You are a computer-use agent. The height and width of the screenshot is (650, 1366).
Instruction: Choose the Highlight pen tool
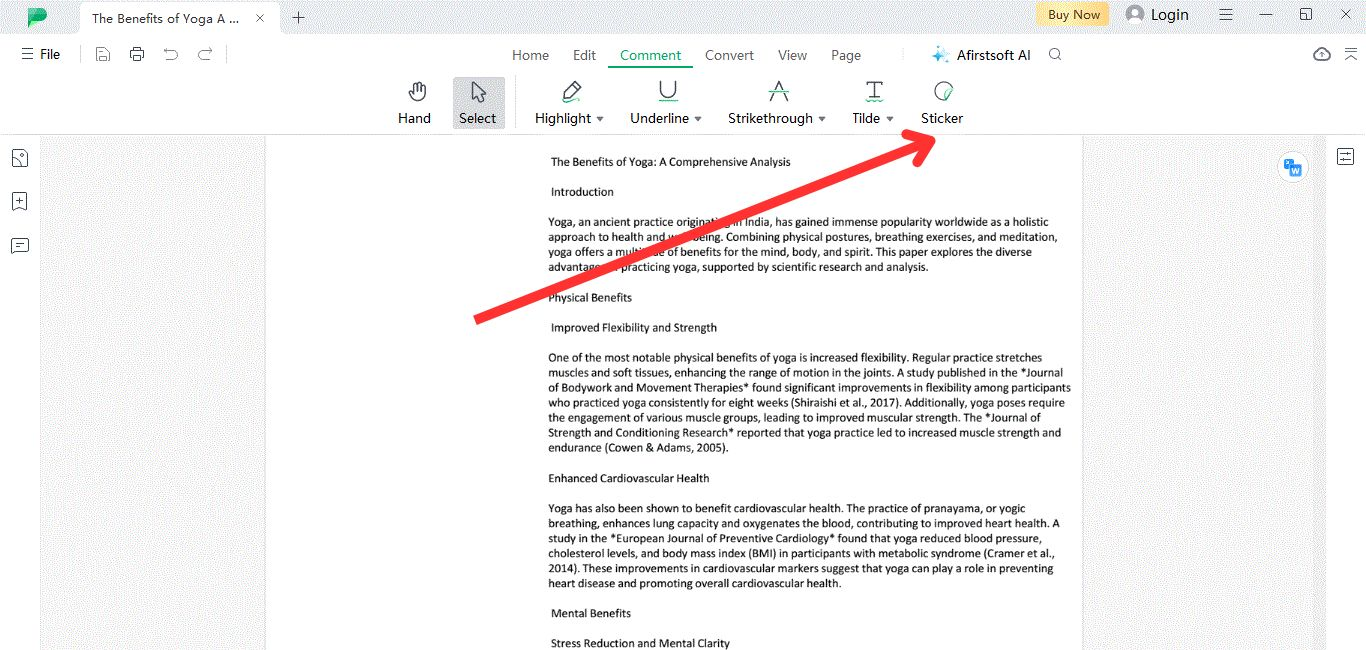564,104
